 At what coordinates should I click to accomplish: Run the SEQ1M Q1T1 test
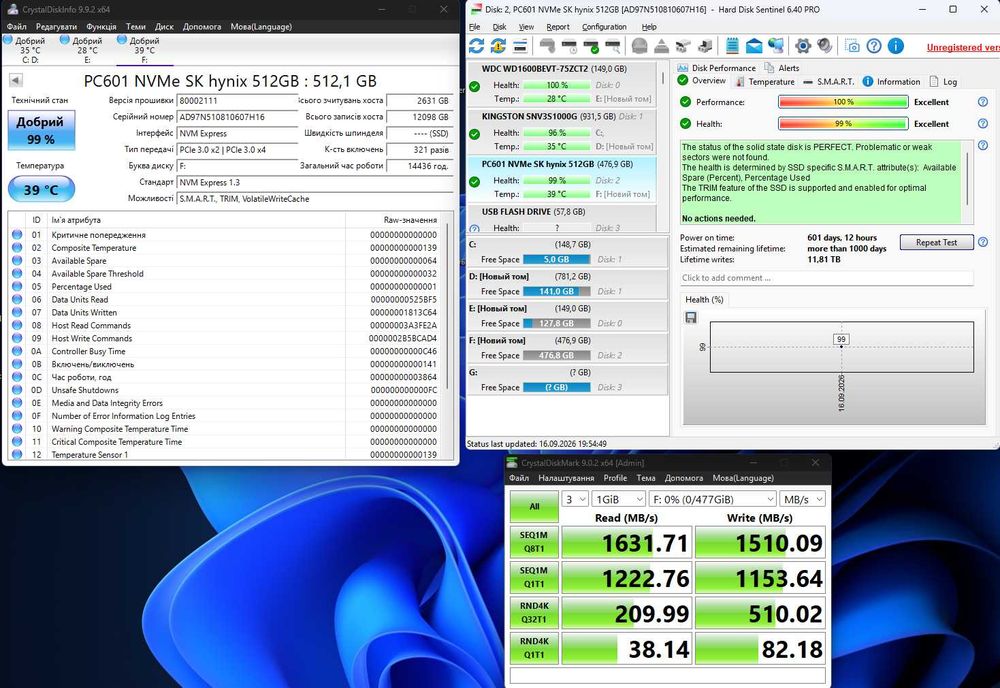point(534,577)
